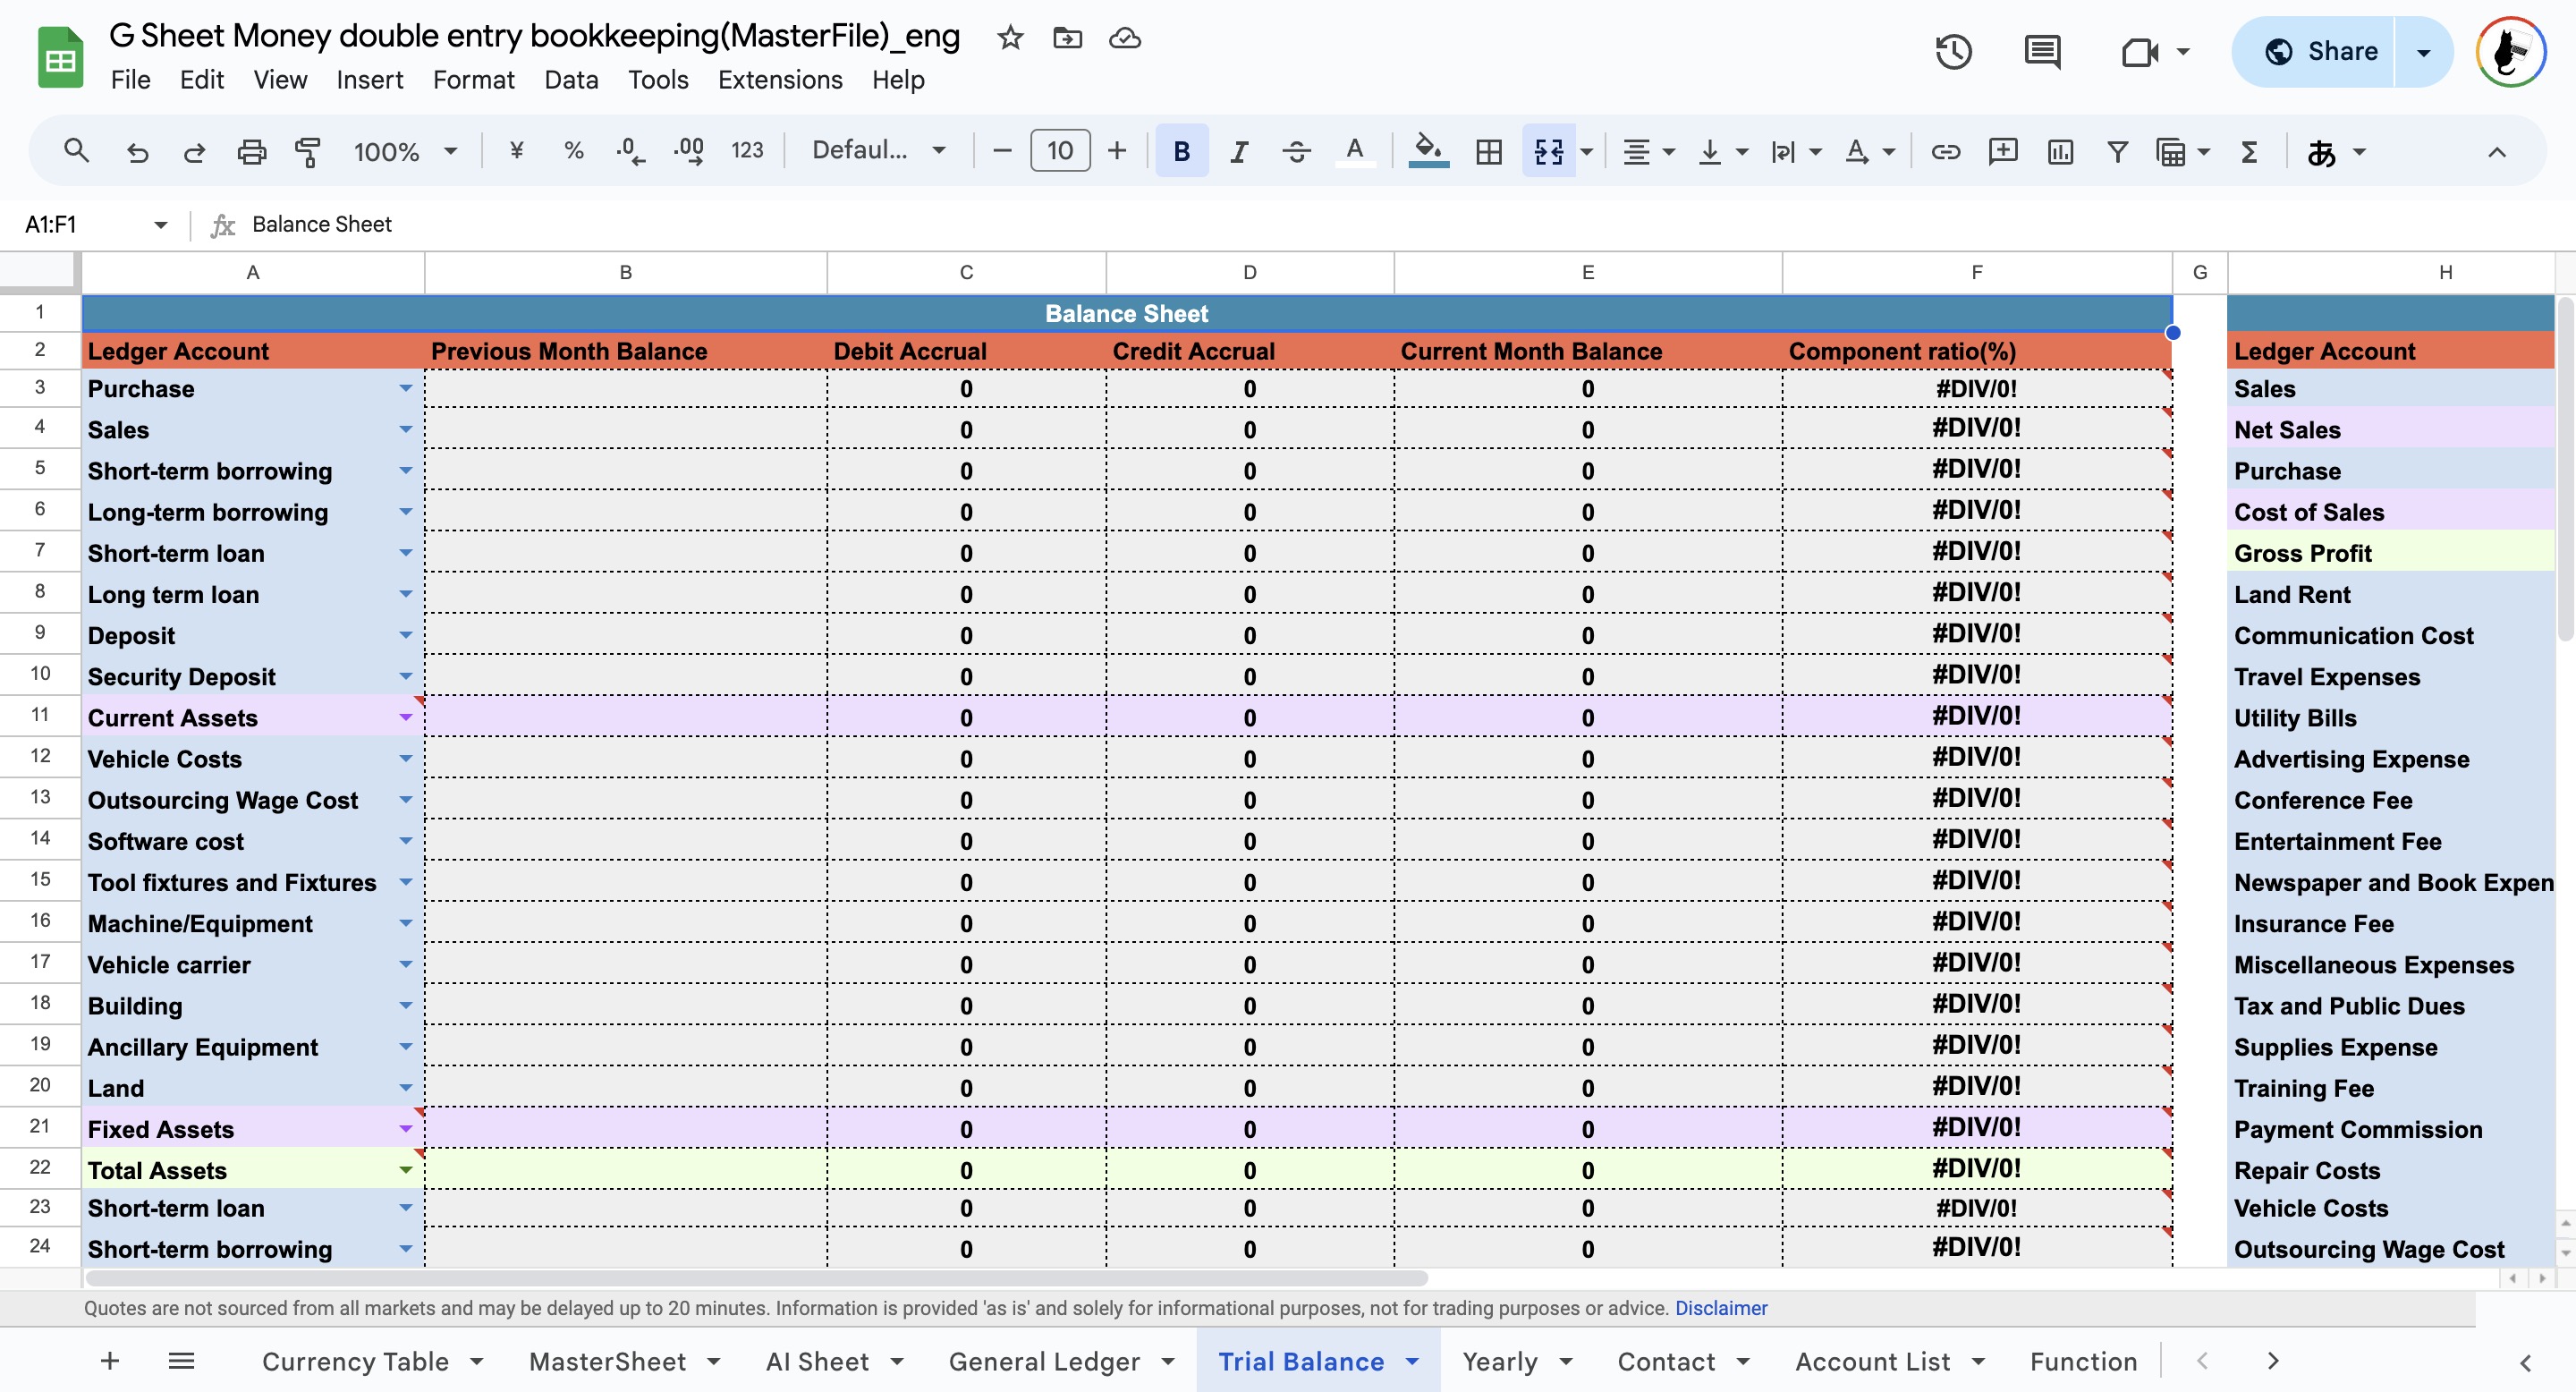Click the Functions sigma icon

[x=2250, y=152]
